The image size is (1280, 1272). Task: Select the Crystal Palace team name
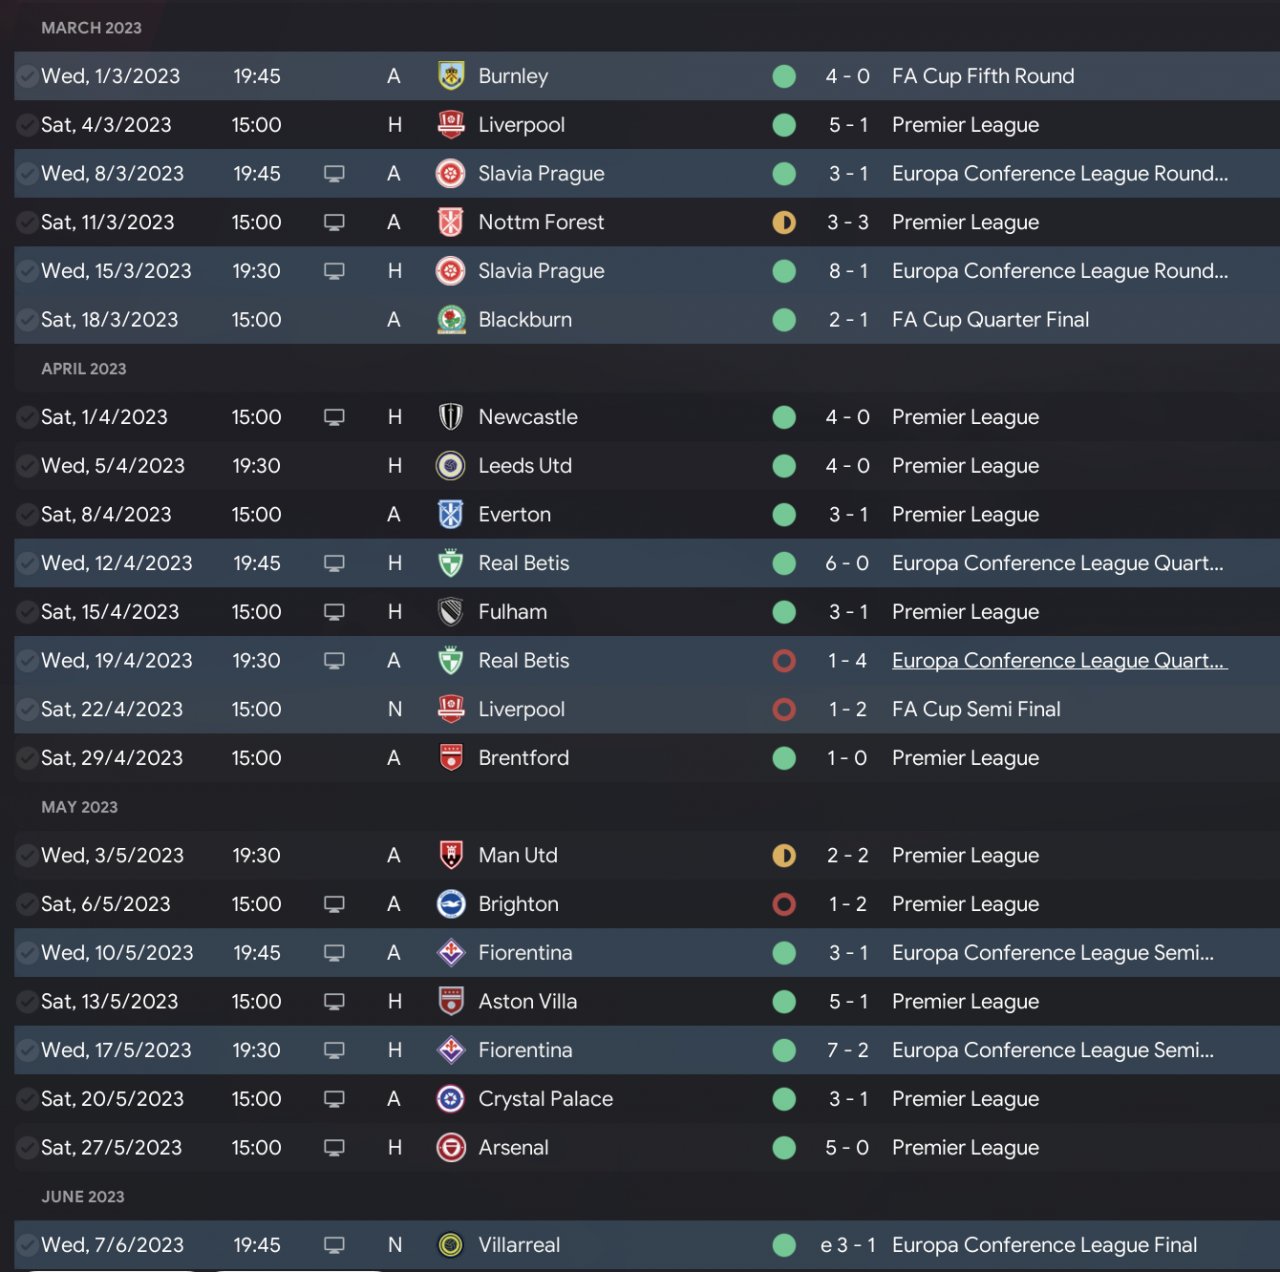pos(545,1099)
